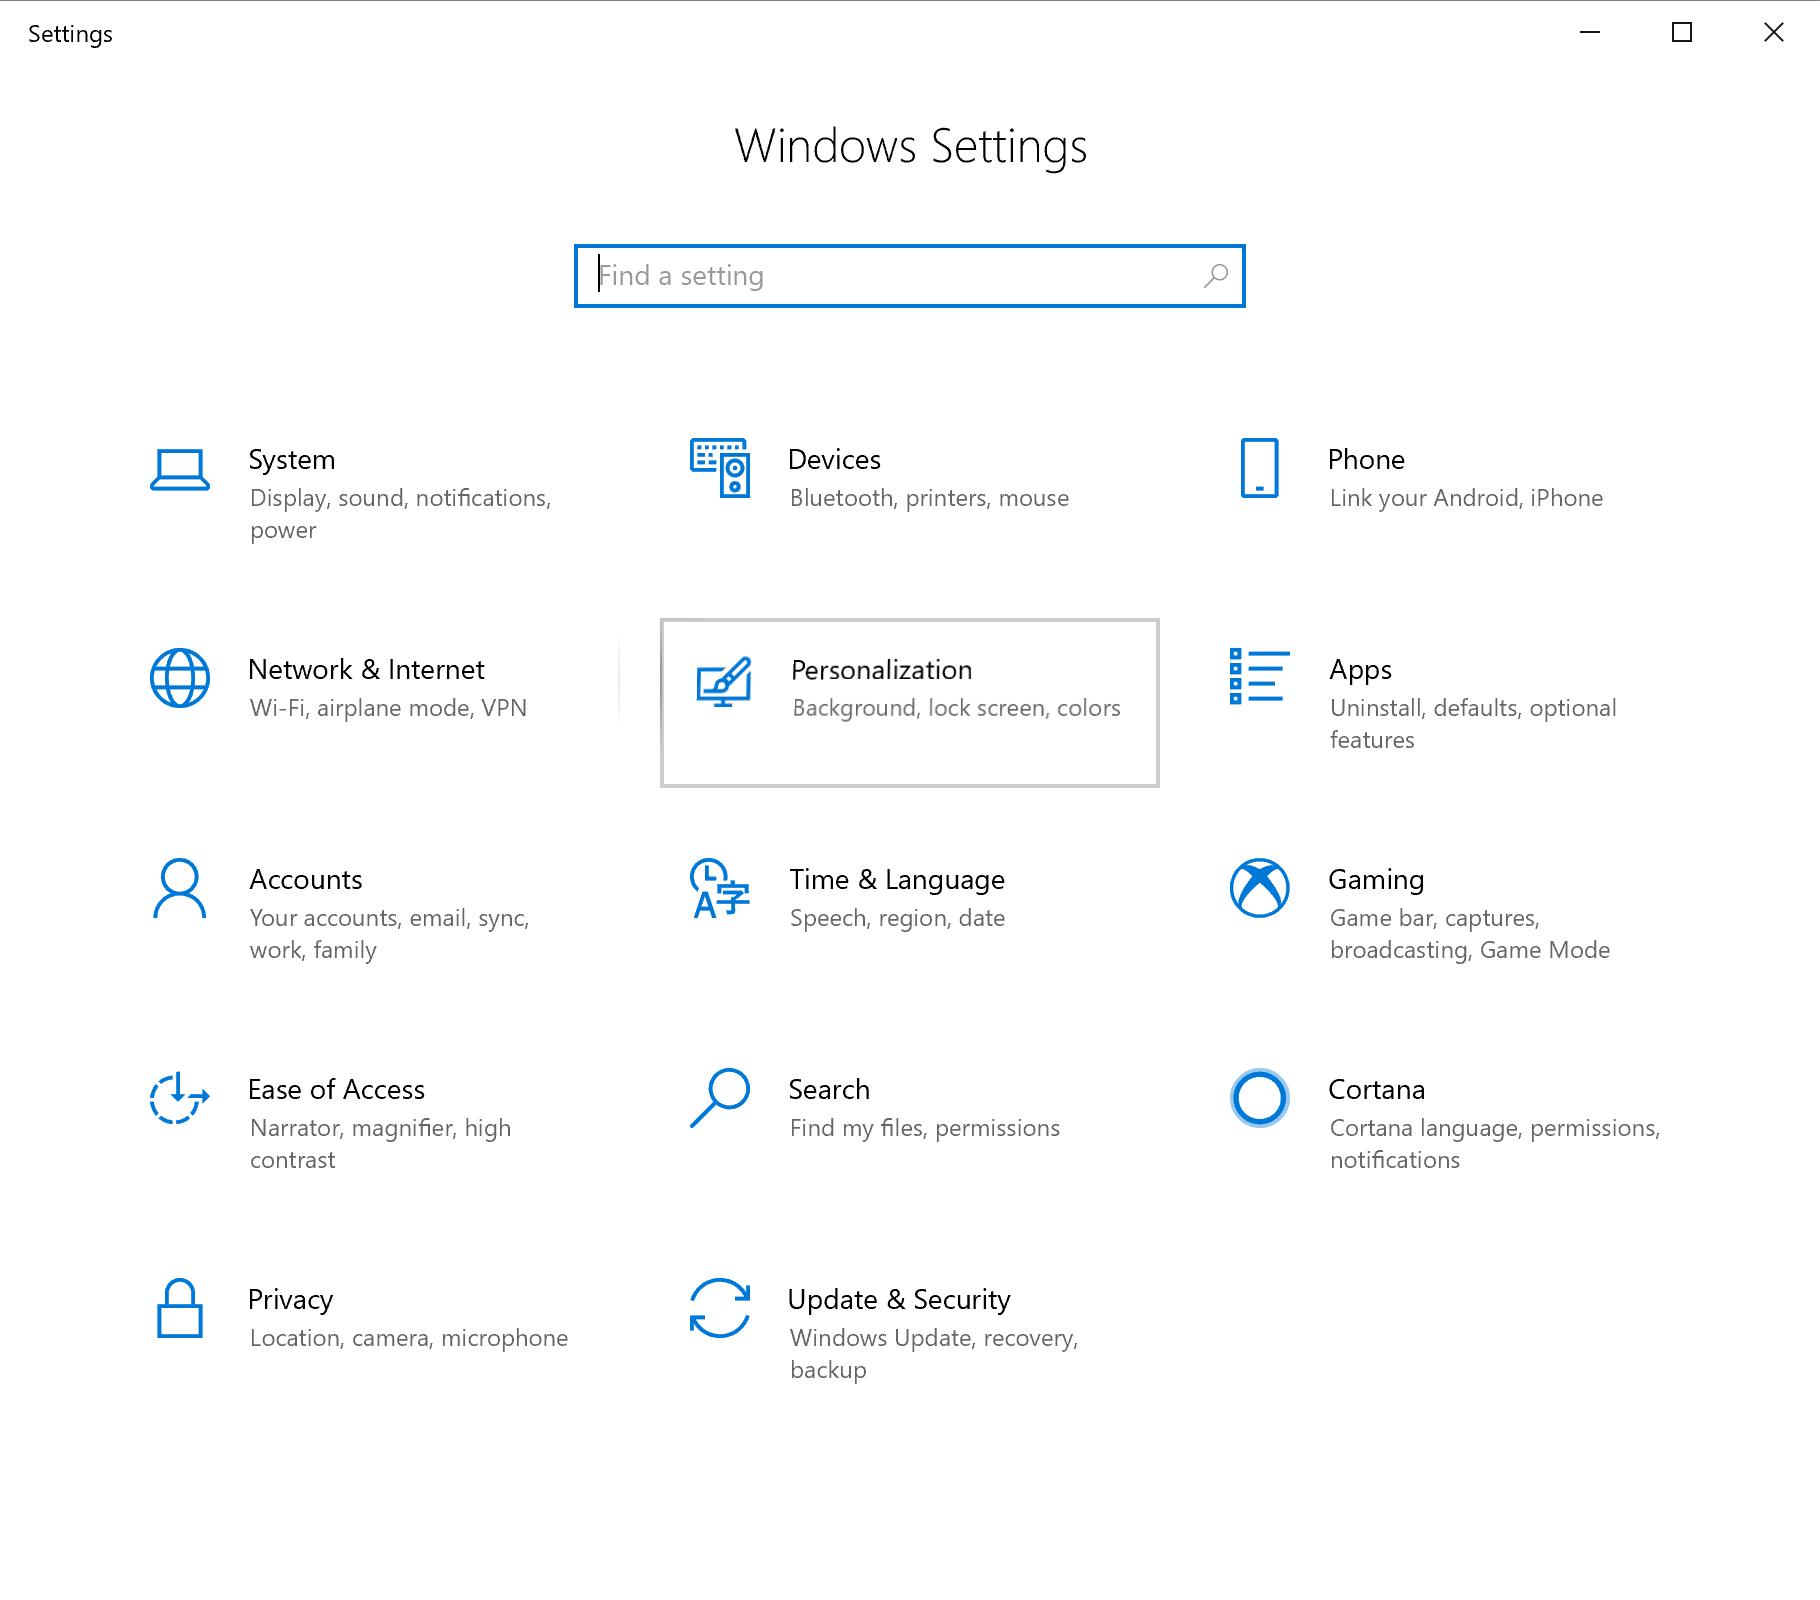1820x1600 pixels.
Task: Open Cortana settings title
Action: tap(1377, 1090)
